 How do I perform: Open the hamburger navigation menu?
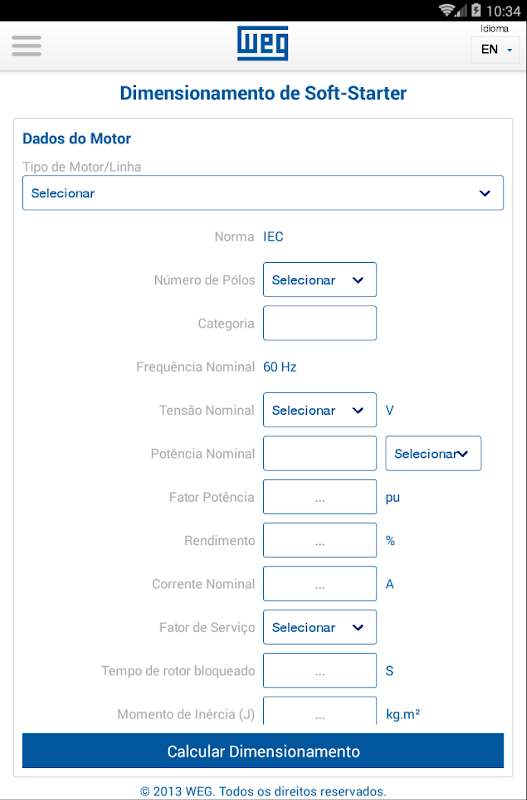(27, 46)
